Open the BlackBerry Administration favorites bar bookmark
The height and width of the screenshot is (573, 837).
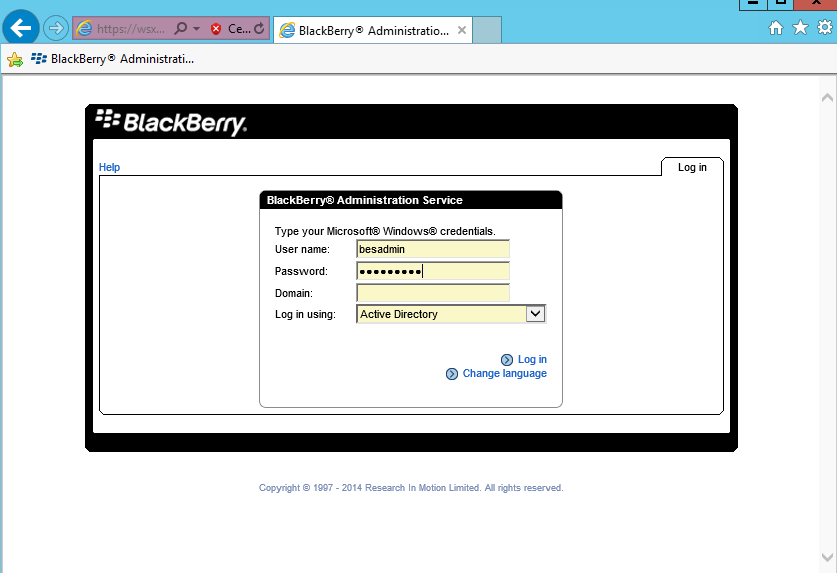(x=113, y=59)
